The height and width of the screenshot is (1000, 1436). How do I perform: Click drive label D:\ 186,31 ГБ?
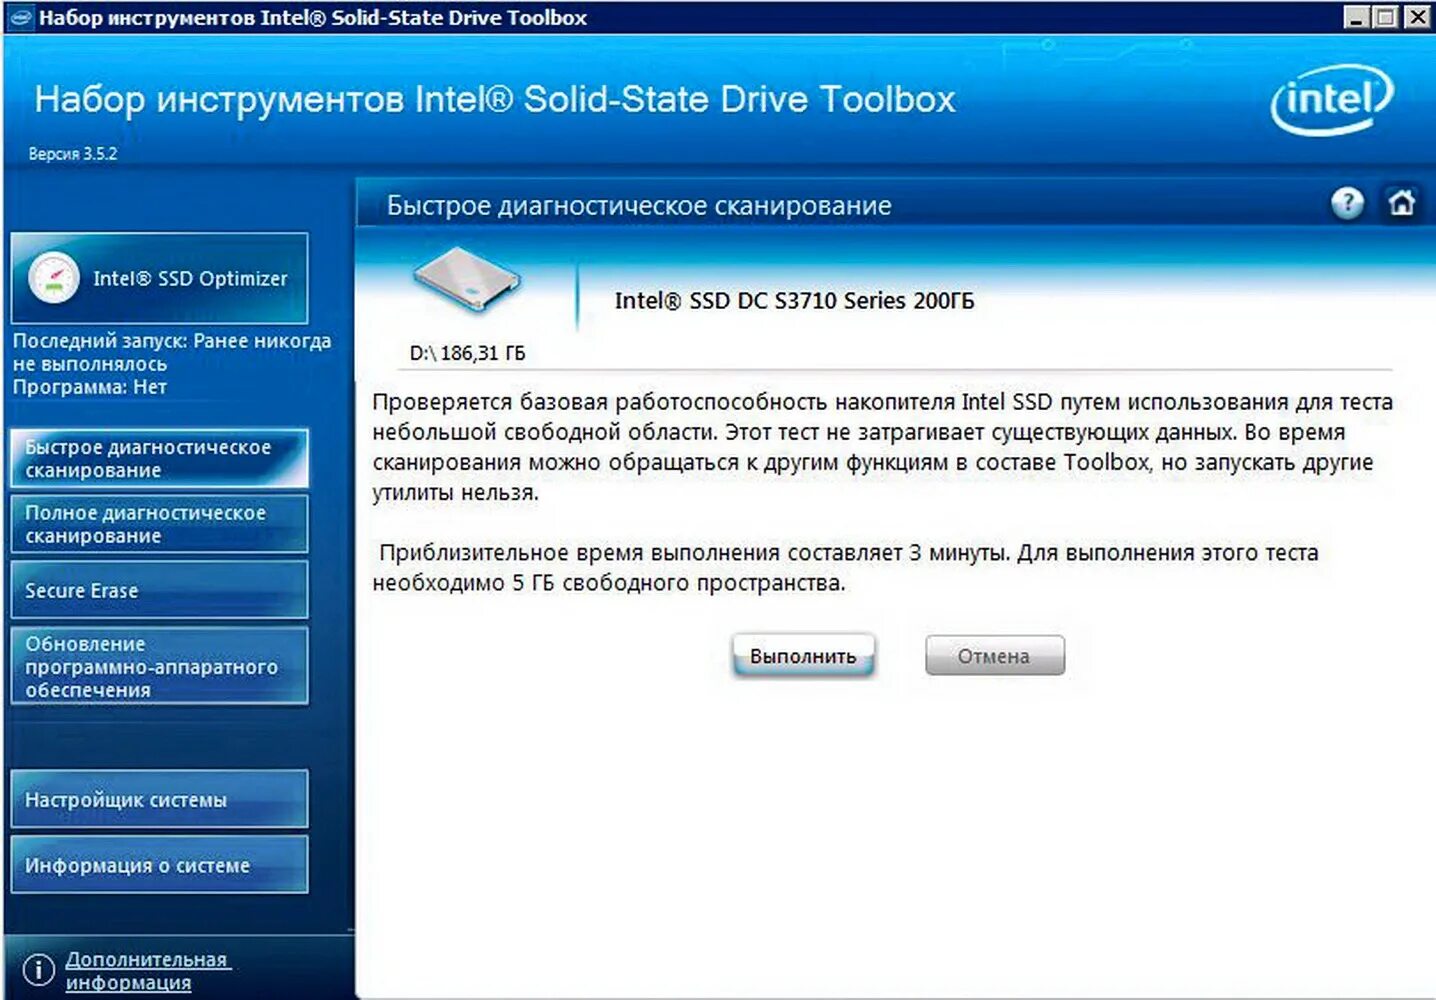point(467,353)
